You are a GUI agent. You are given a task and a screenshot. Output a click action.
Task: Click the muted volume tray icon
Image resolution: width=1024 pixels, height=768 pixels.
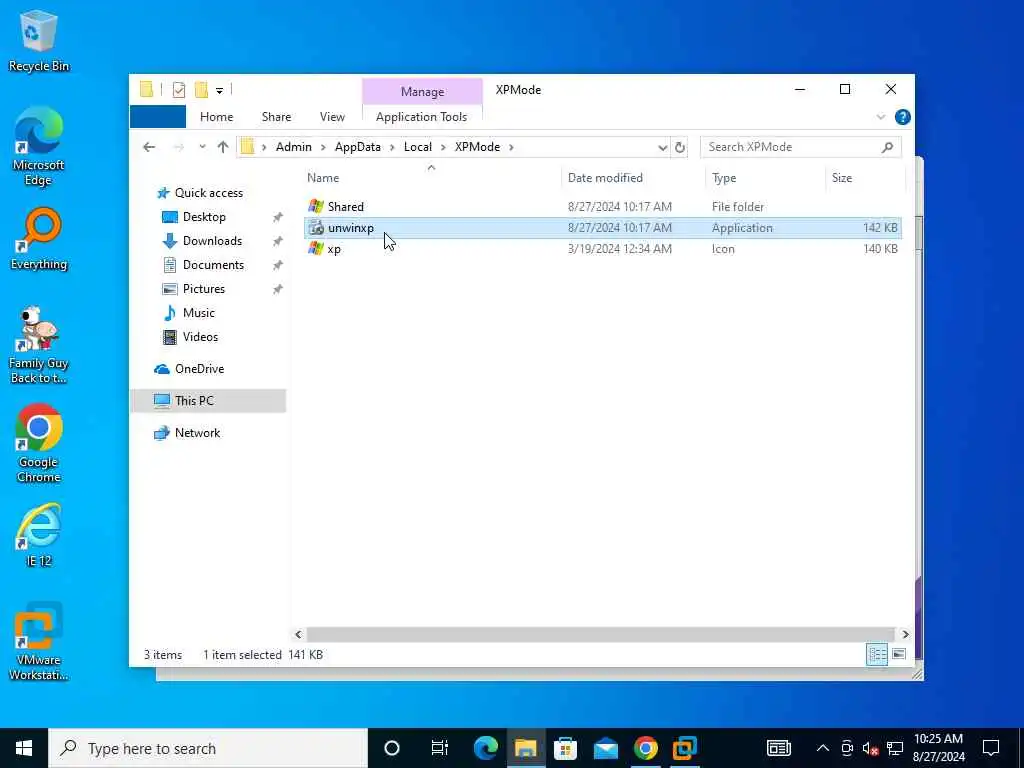point(871,748)
